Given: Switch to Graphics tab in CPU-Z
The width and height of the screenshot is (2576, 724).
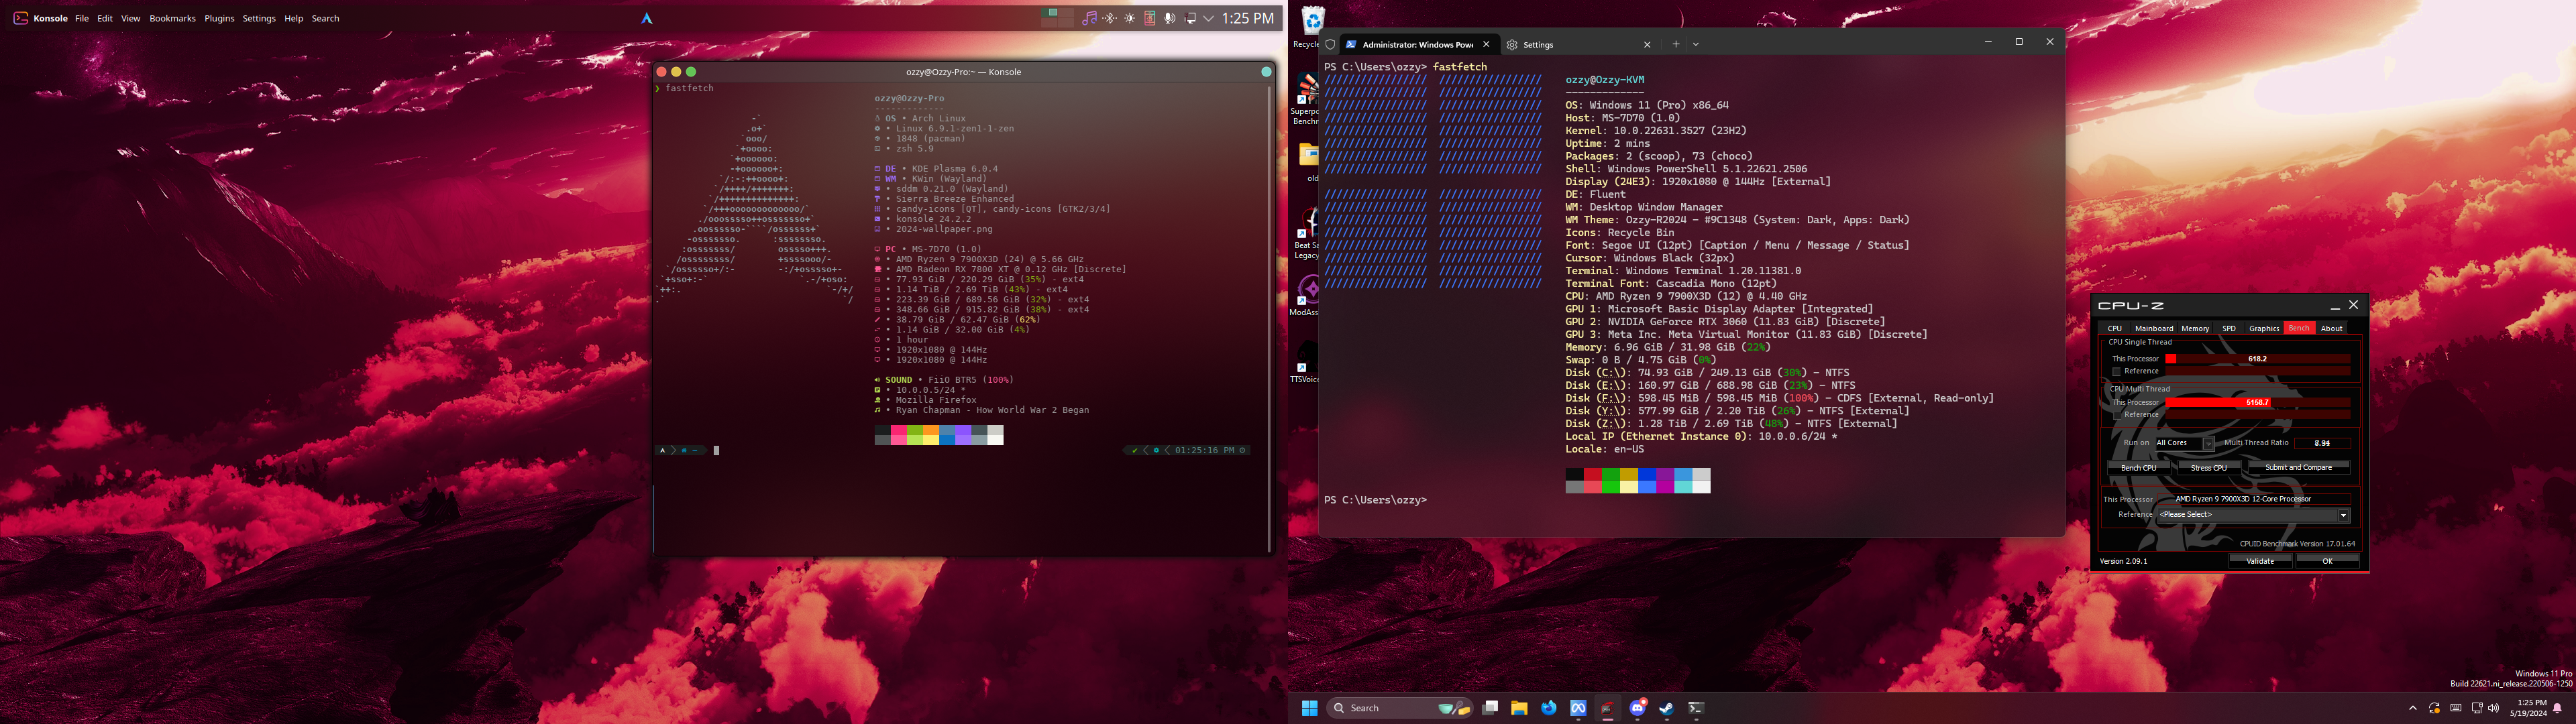Looking at the screenshot, I should tap(2264, 328).
